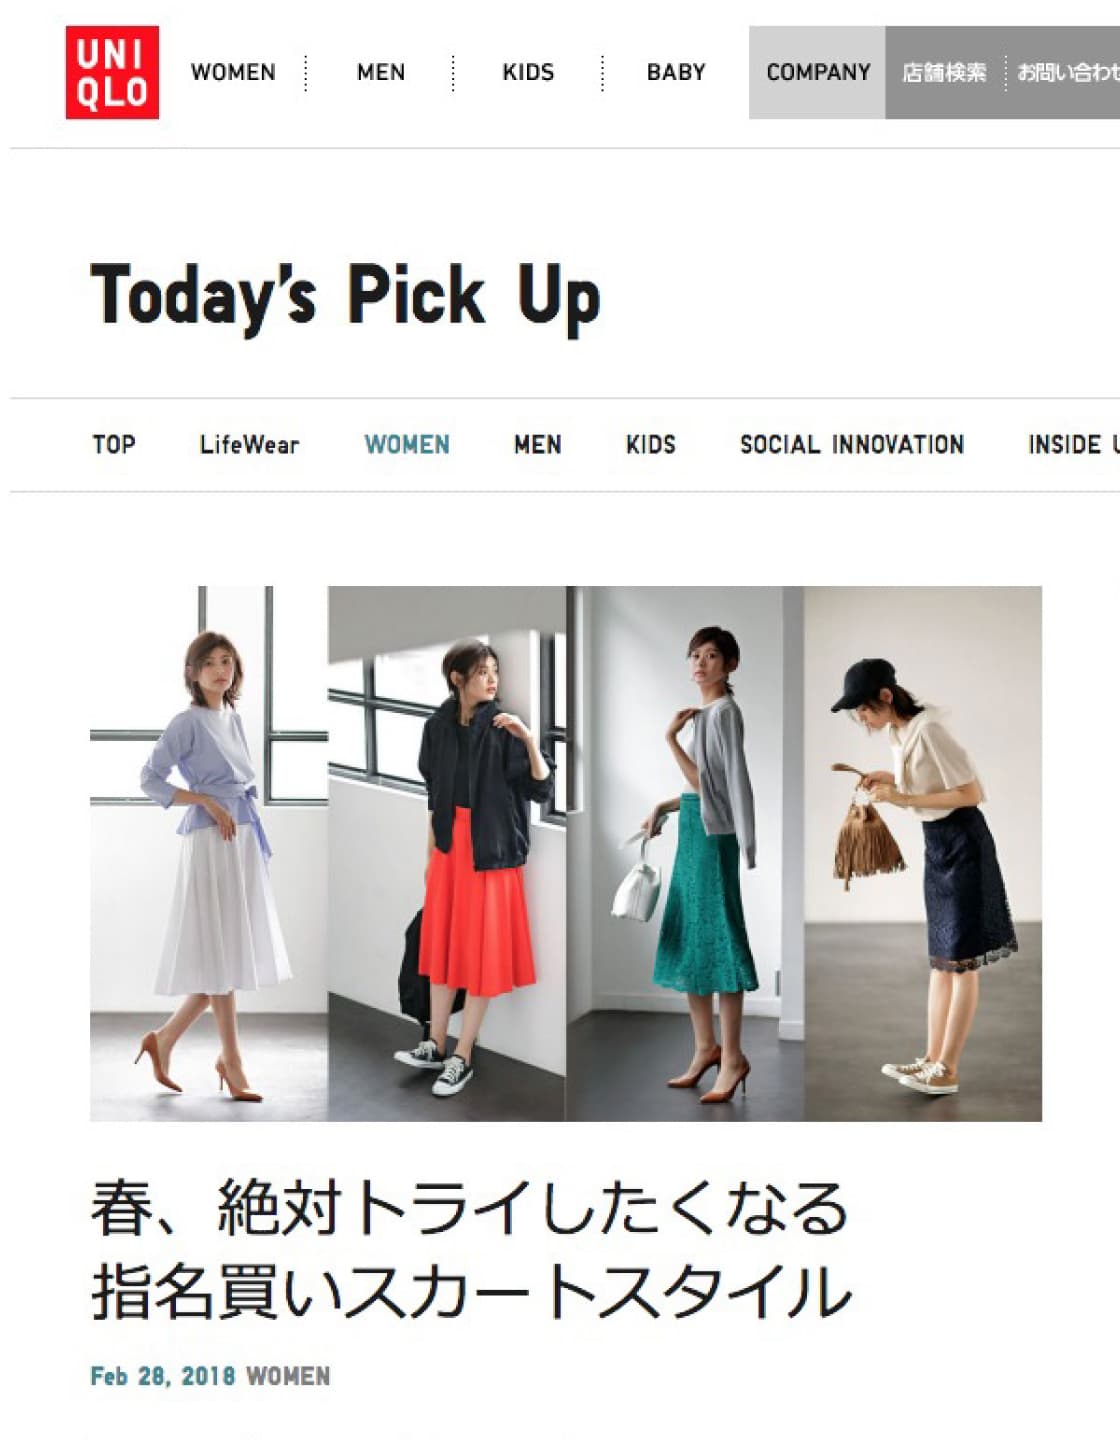Open the red skirt outfit photo

447,853
